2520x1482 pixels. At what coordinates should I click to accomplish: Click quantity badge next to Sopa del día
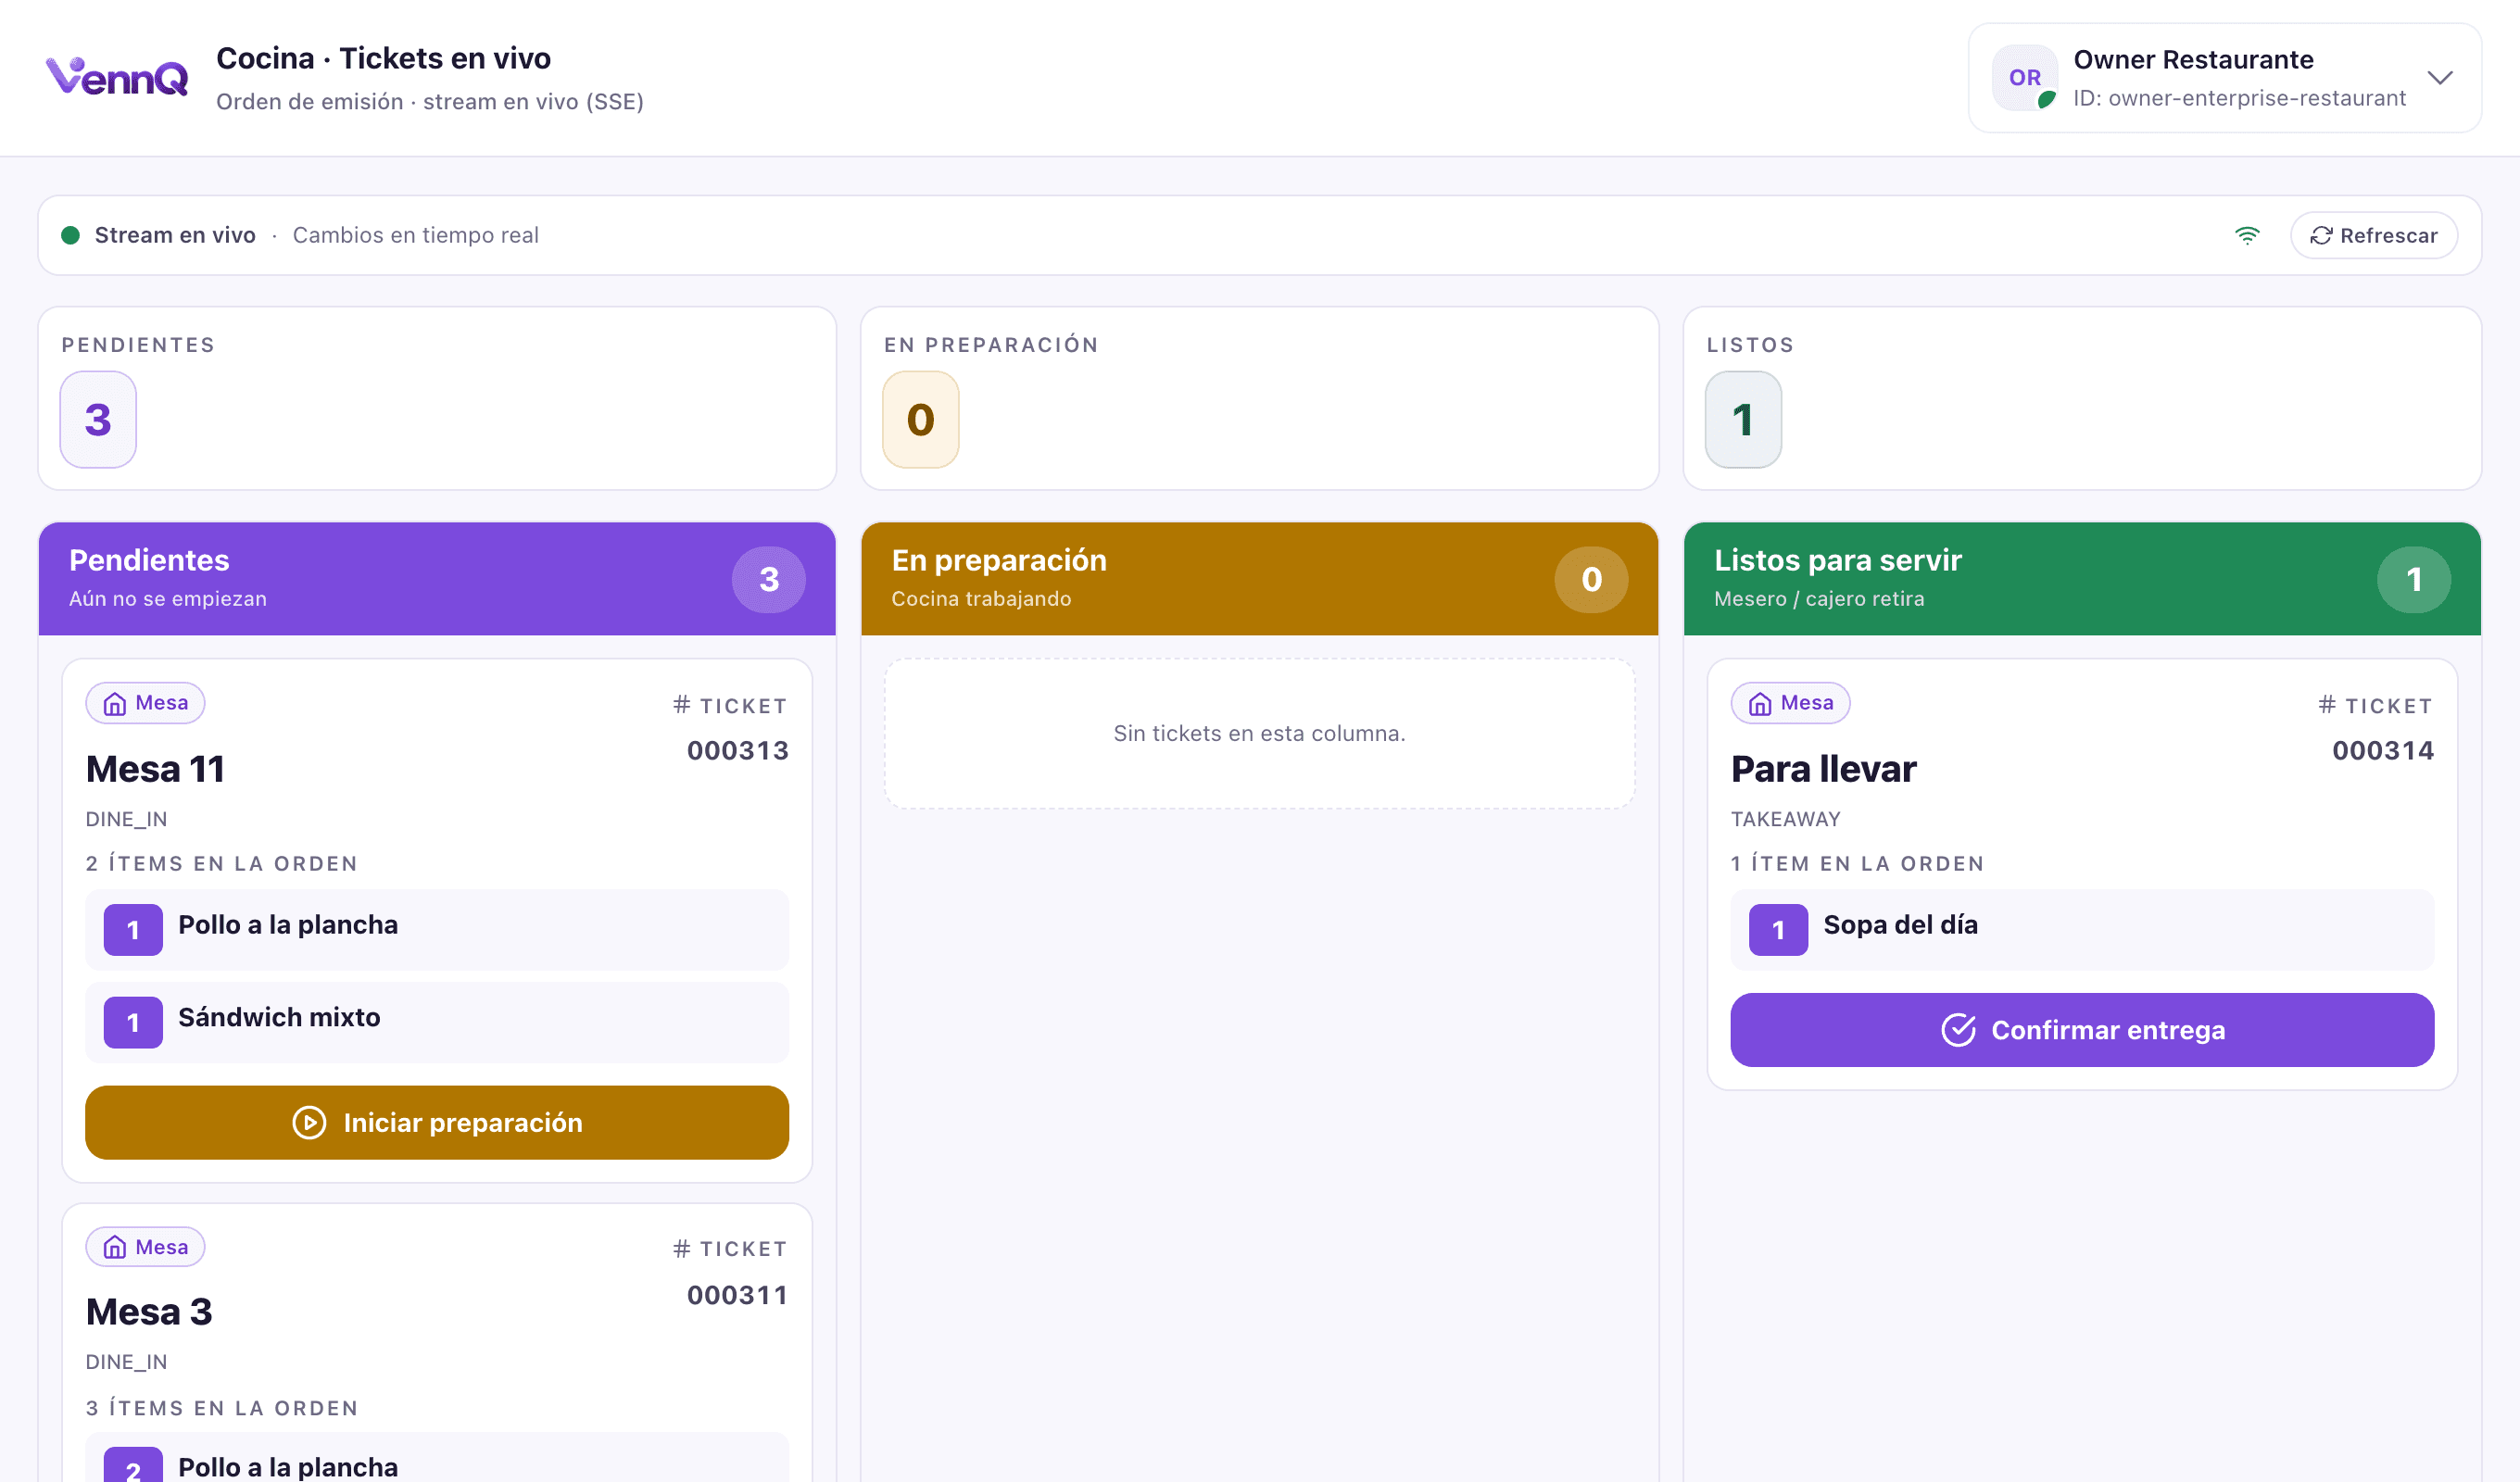pos(1778,930)
